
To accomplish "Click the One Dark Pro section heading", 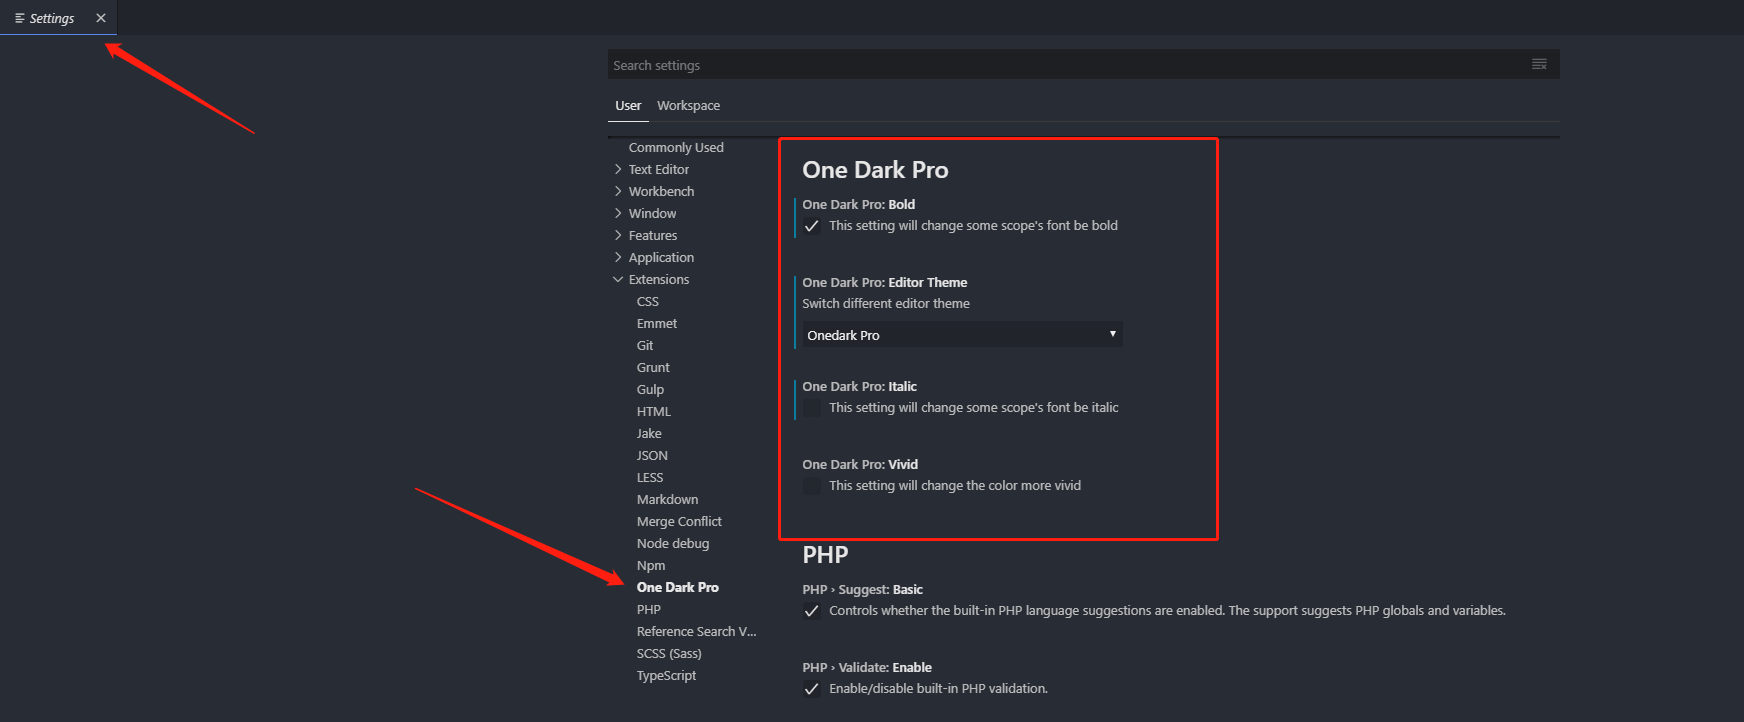I will pyautogui.click(x=875, y=170).
